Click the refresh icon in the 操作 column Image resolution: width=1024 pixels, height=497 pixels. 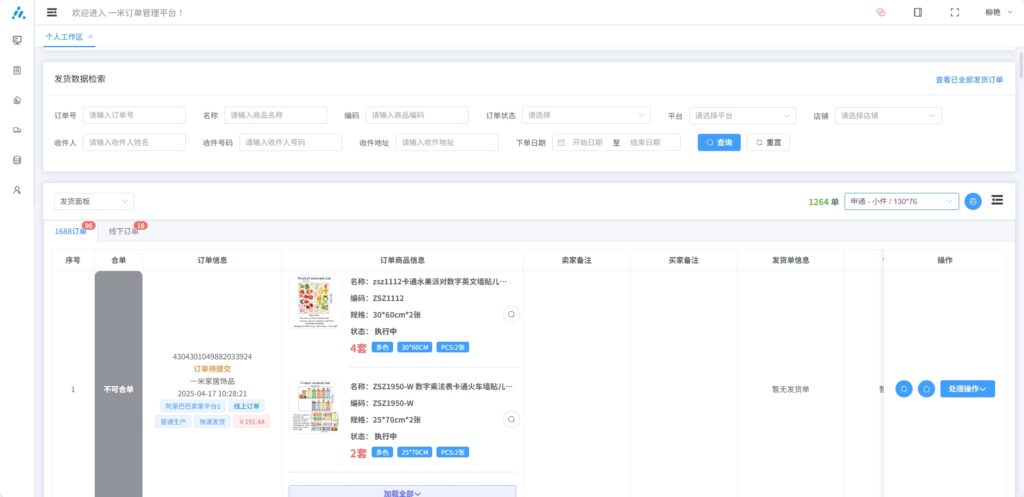point(904,389)
